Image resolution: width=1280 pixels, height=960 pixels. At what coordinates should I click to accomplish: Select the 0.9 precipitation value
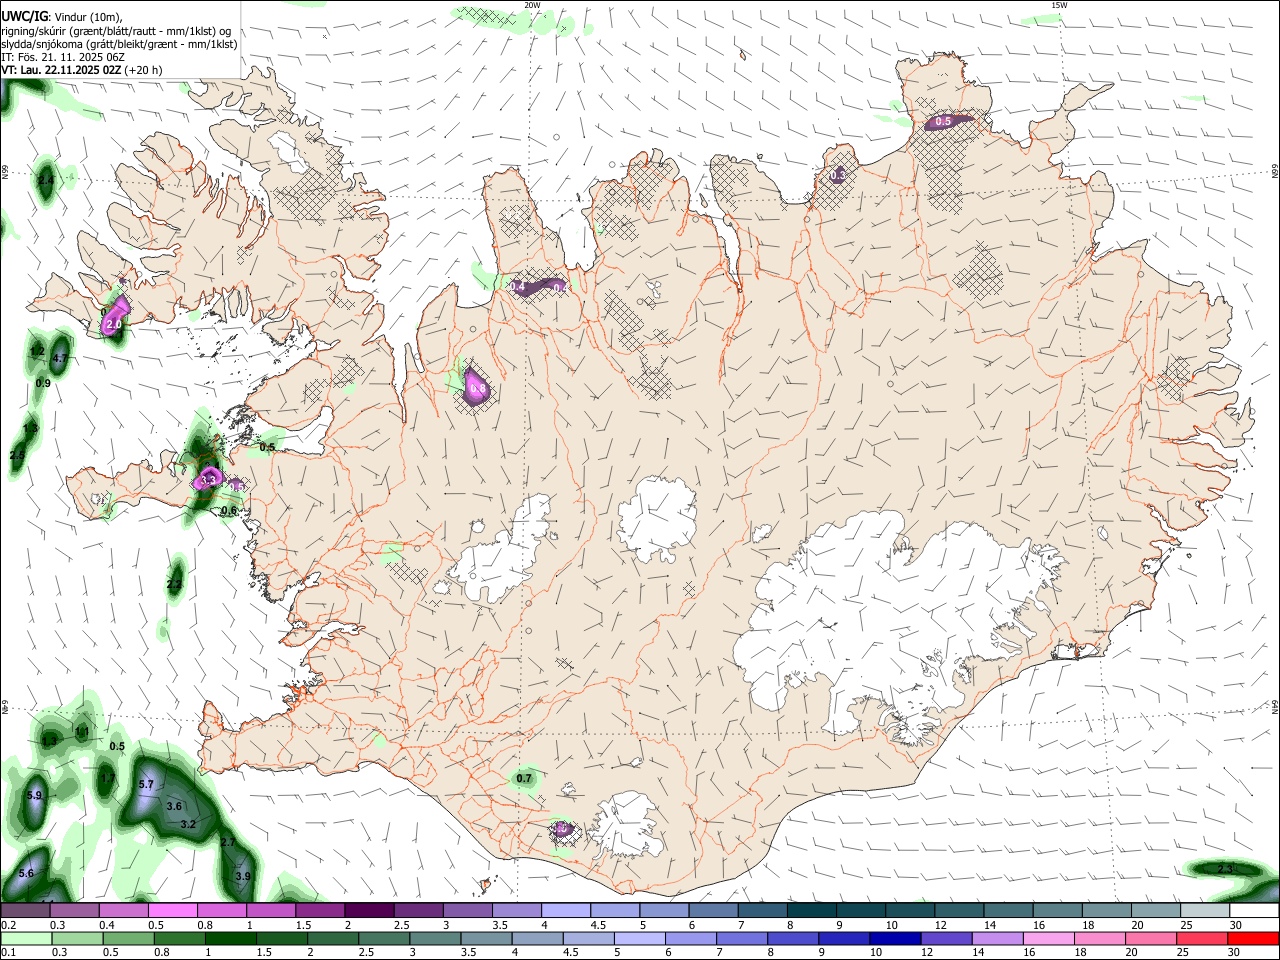pos(43,383)
